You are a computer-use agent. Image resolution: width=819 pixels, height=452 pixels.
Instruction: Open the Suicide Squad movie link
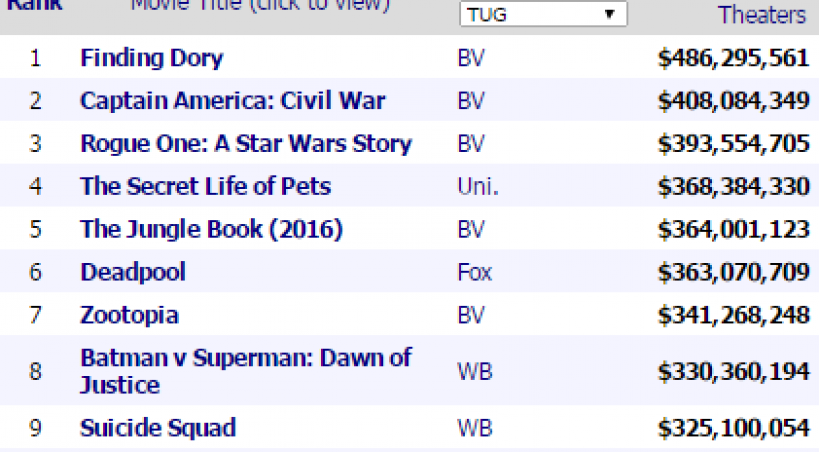pyautogui.click(x=158, y=428)
